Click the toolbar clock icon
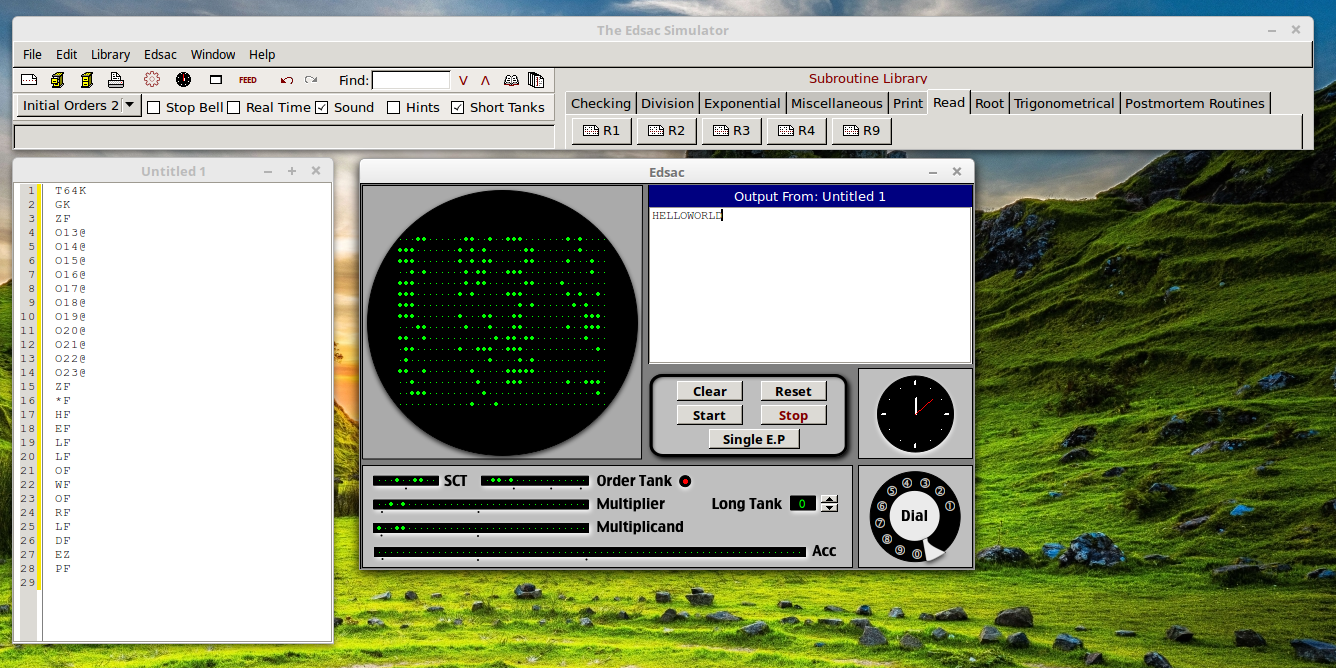 [x=183, y=80]
